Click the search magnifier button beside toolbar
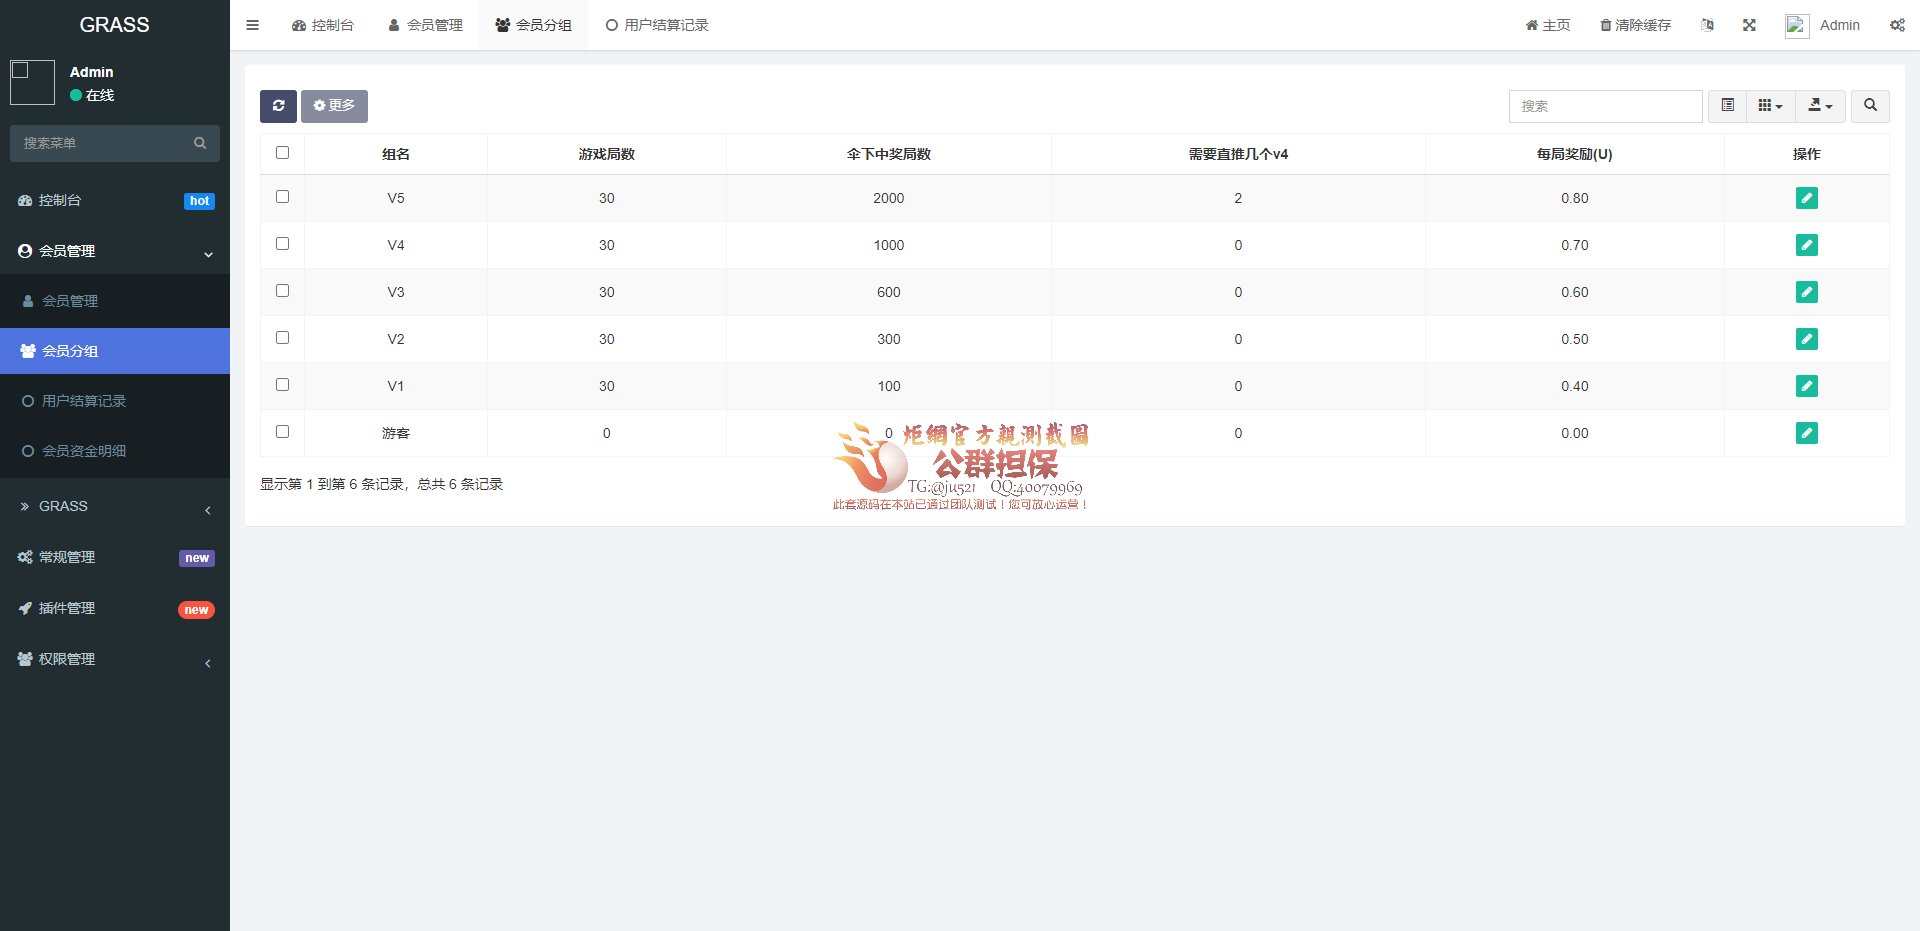This screenshot has height=931, width=1920. 1870,106
